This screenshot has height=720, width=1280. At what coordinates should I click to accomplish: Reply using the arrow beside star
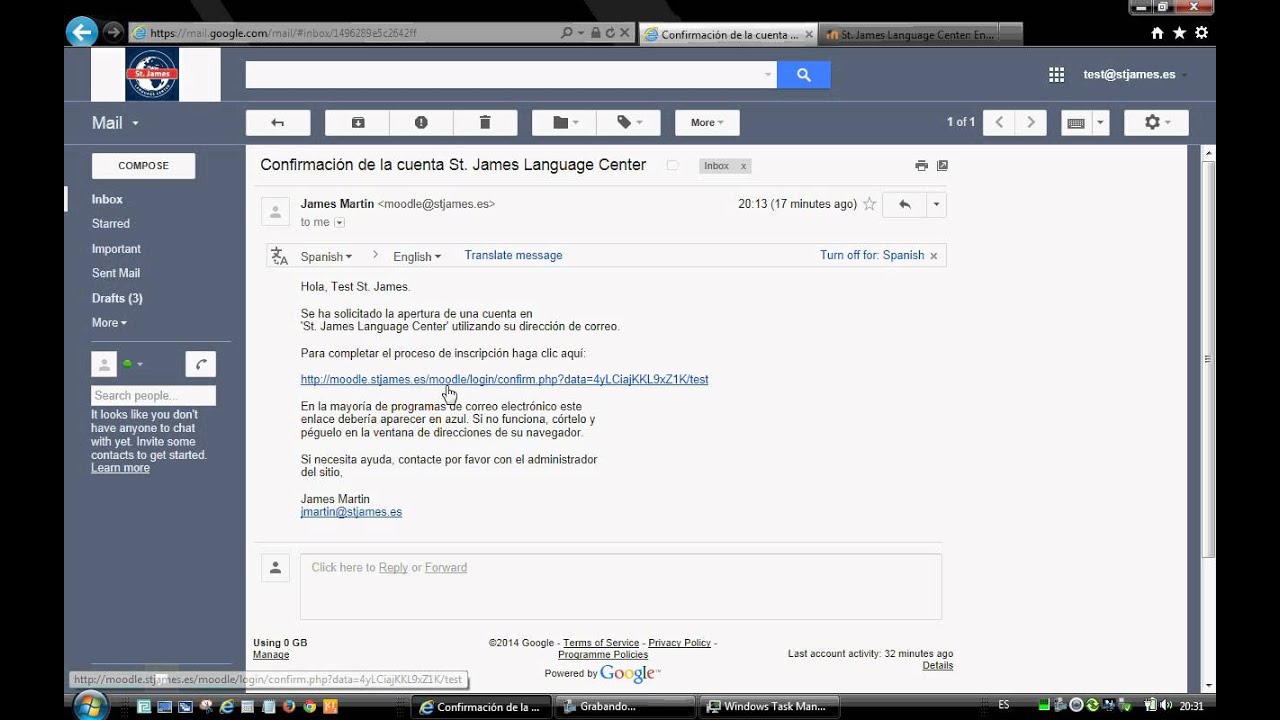tap(904, 204)
